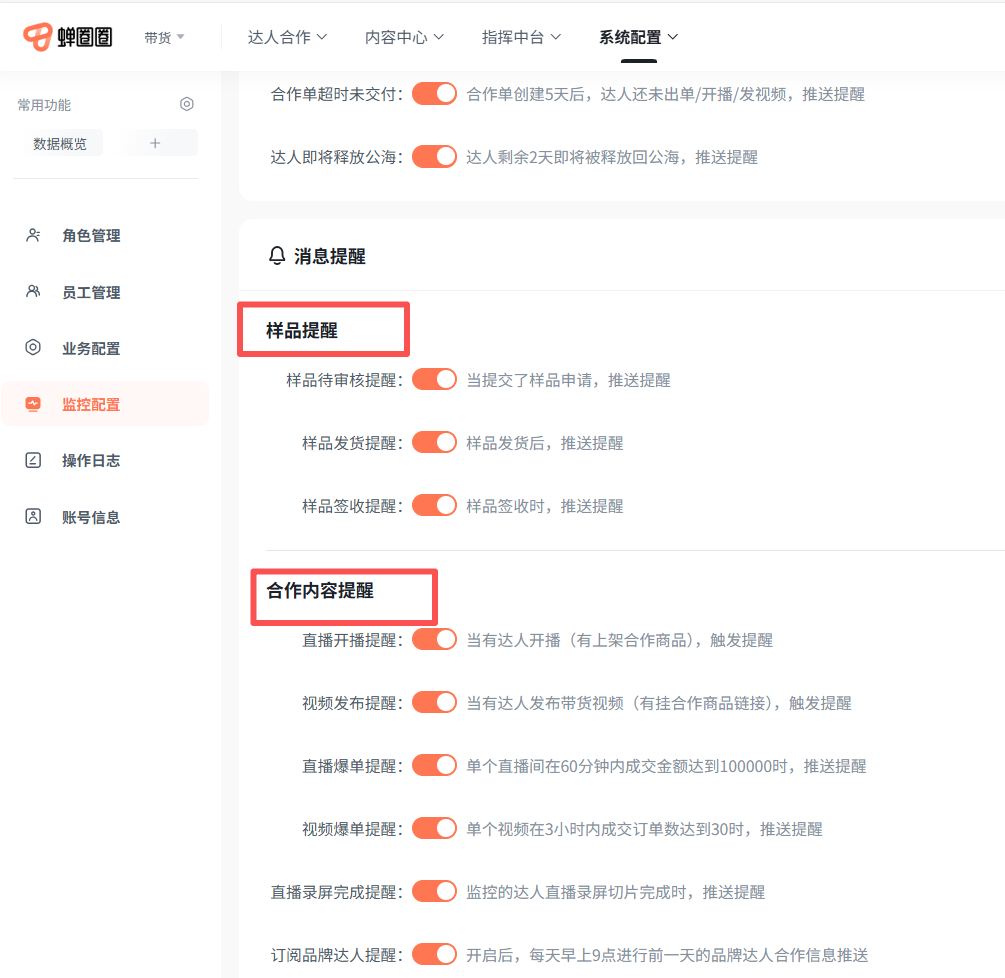Click the 监控配置 monitor icon
This screenshot has width=1005, height=978.
[x=33, y=404]
